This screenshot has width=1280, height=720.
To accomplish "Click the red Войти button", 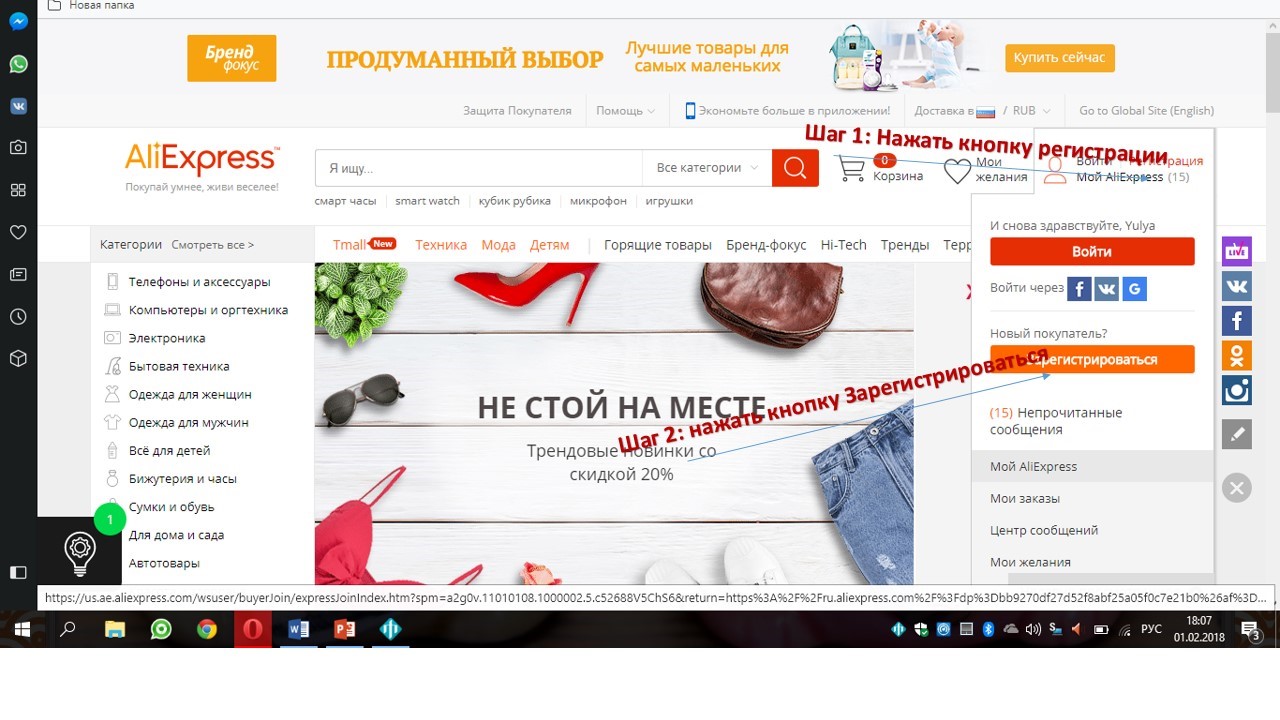I will [x=1092, y=251].
